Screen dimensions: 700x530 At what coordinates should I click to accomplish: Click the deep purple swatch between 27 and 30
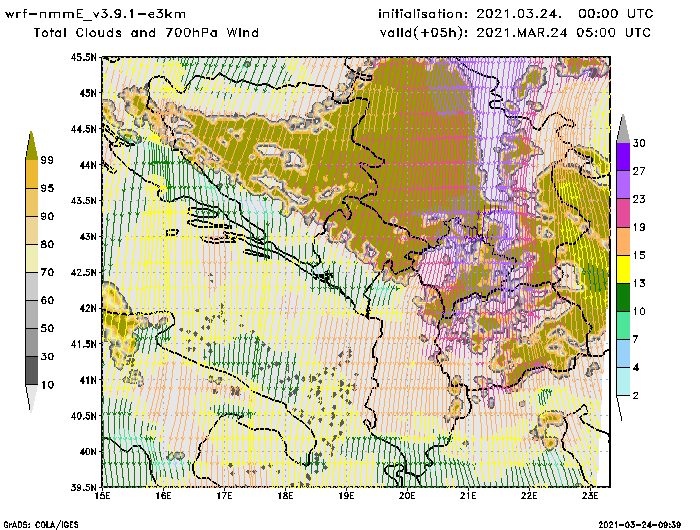pos(623,157)
